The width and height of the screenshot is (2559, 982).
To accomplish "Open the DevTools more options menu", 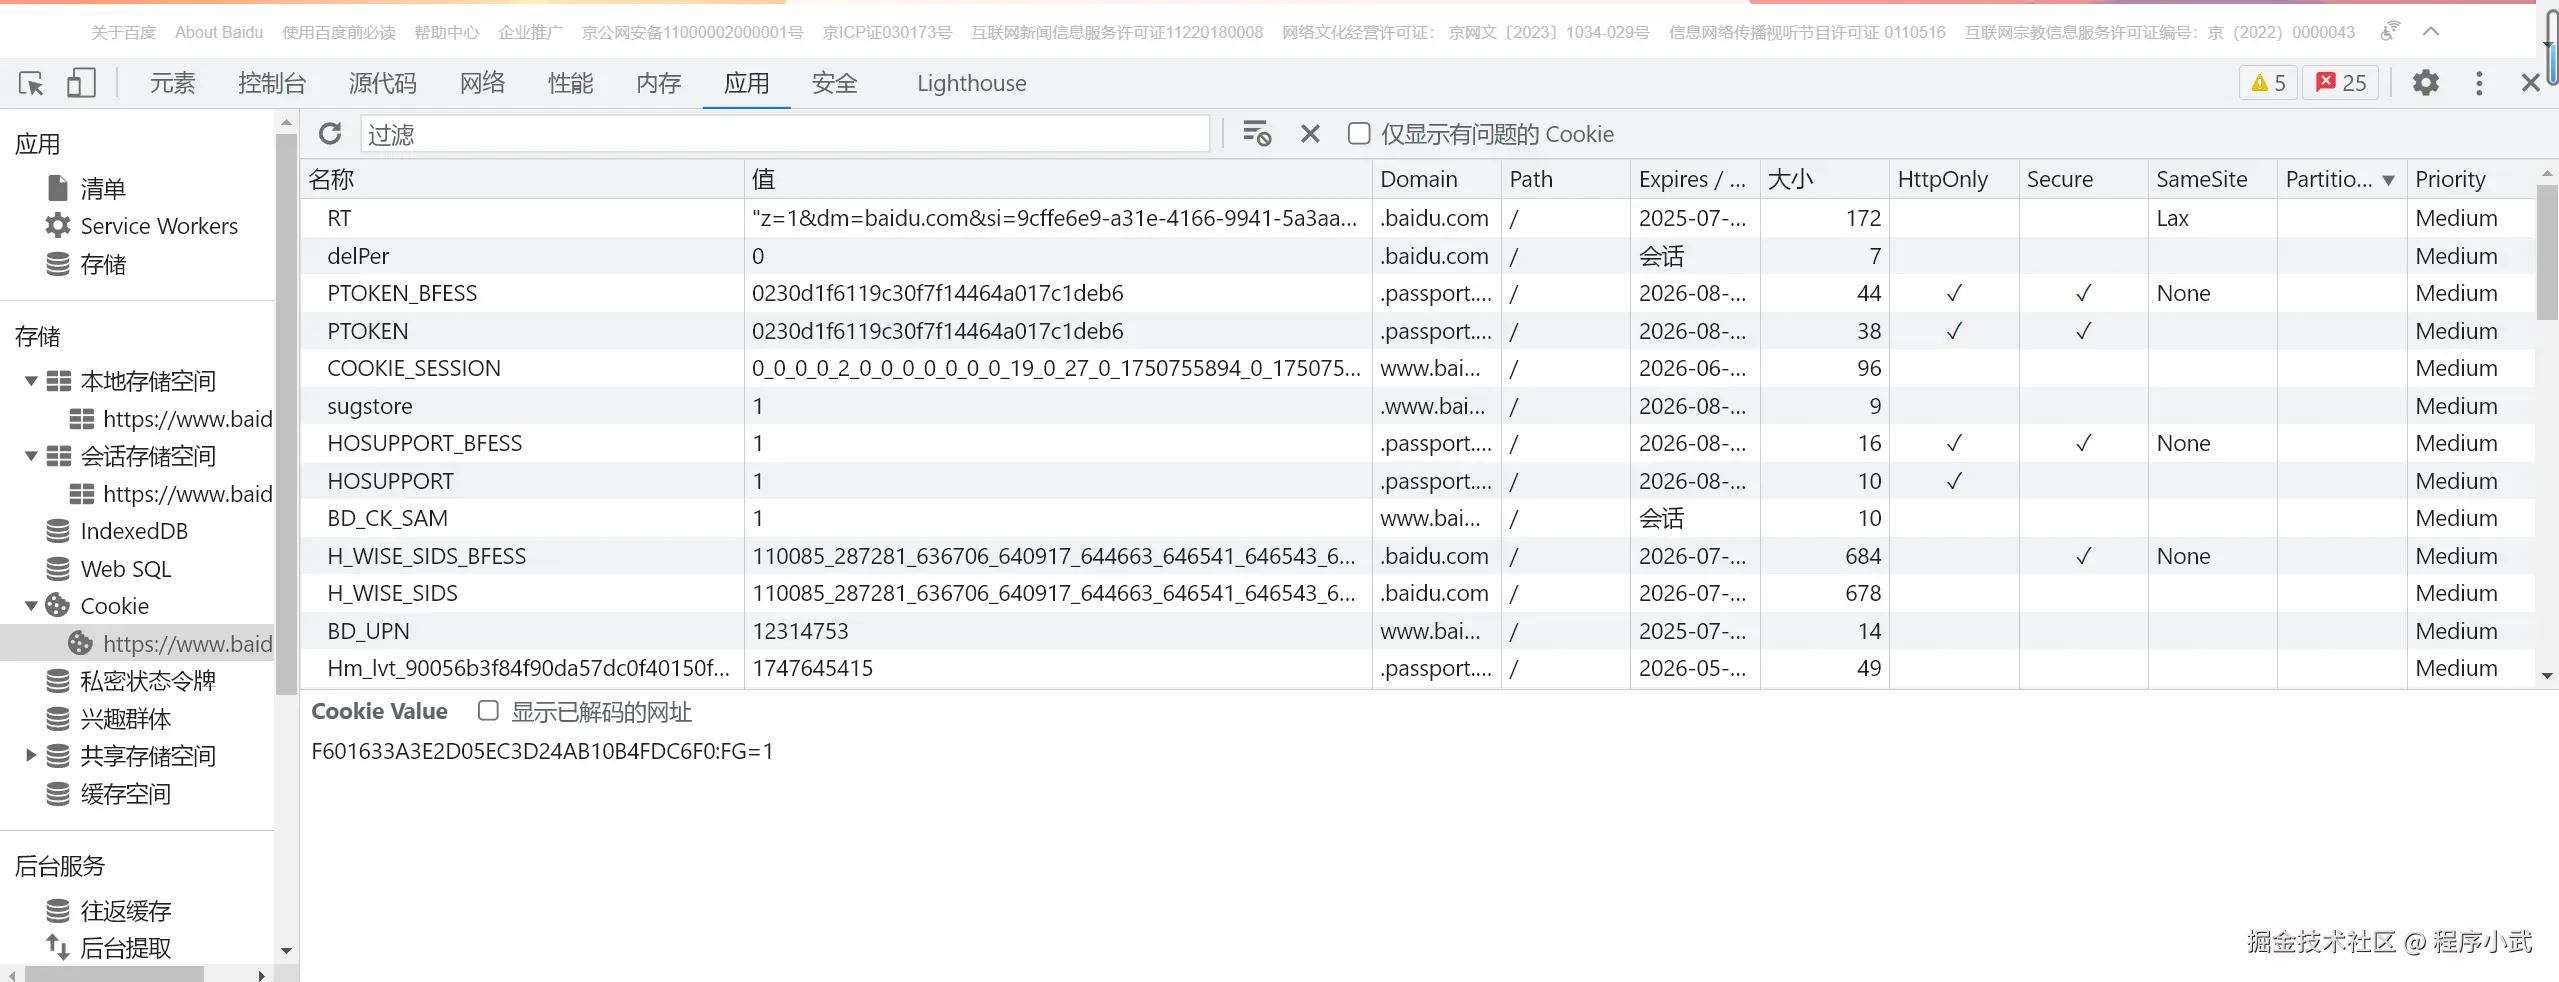I will tap(2478, 83).
